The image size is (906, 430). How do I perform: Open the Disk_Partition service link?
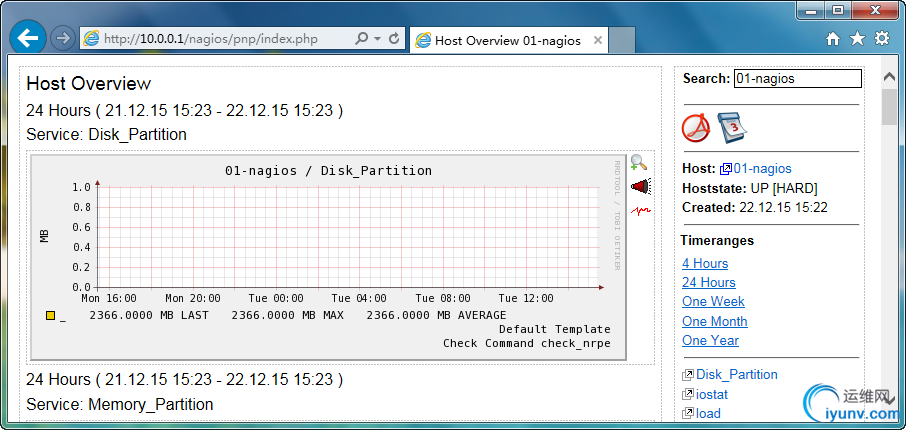(737, 375)
